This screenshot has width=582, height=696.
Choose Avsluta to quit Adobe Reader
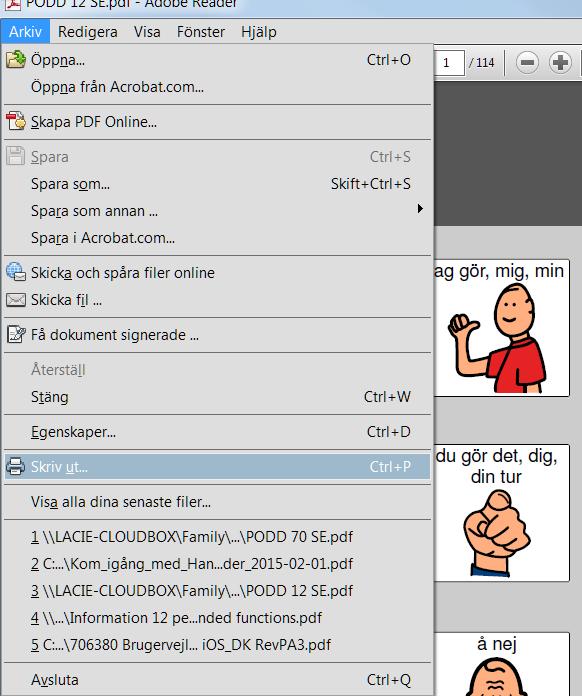[x=217, y=680]
